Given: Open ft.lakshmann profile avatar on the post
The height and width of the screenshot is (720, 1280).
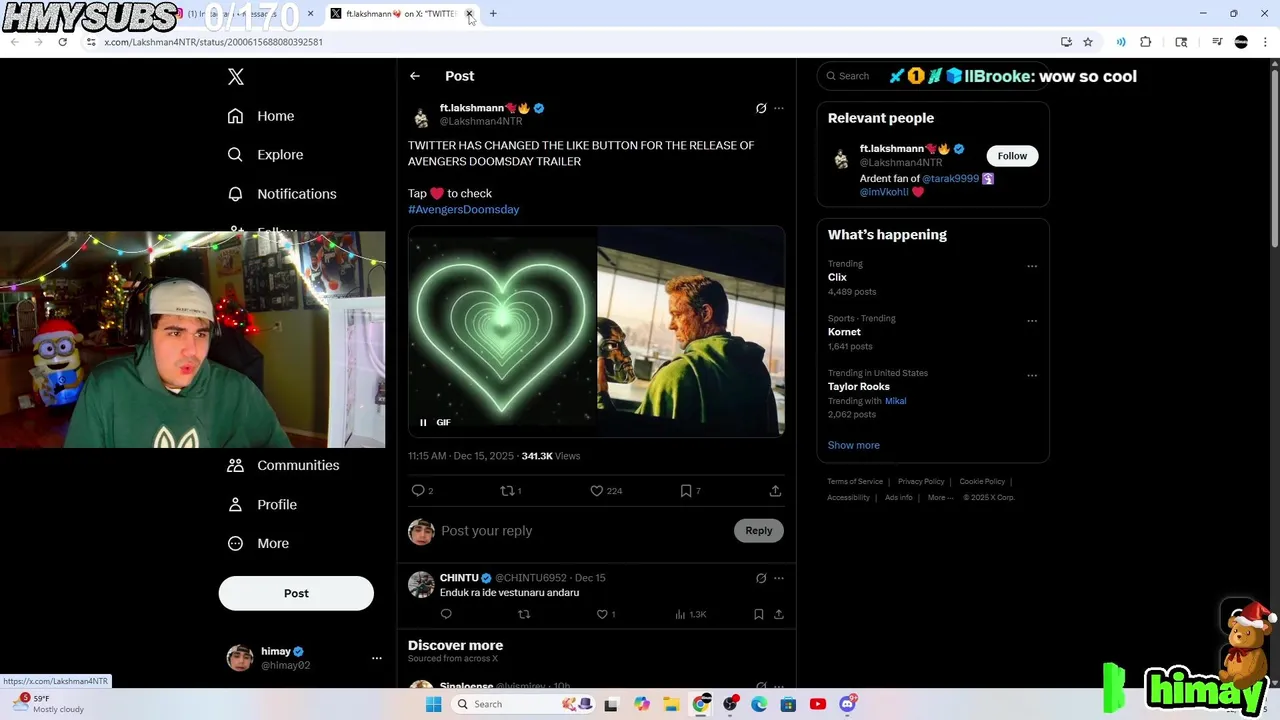Looking at the screenshot, I should [x=421, y=118].
